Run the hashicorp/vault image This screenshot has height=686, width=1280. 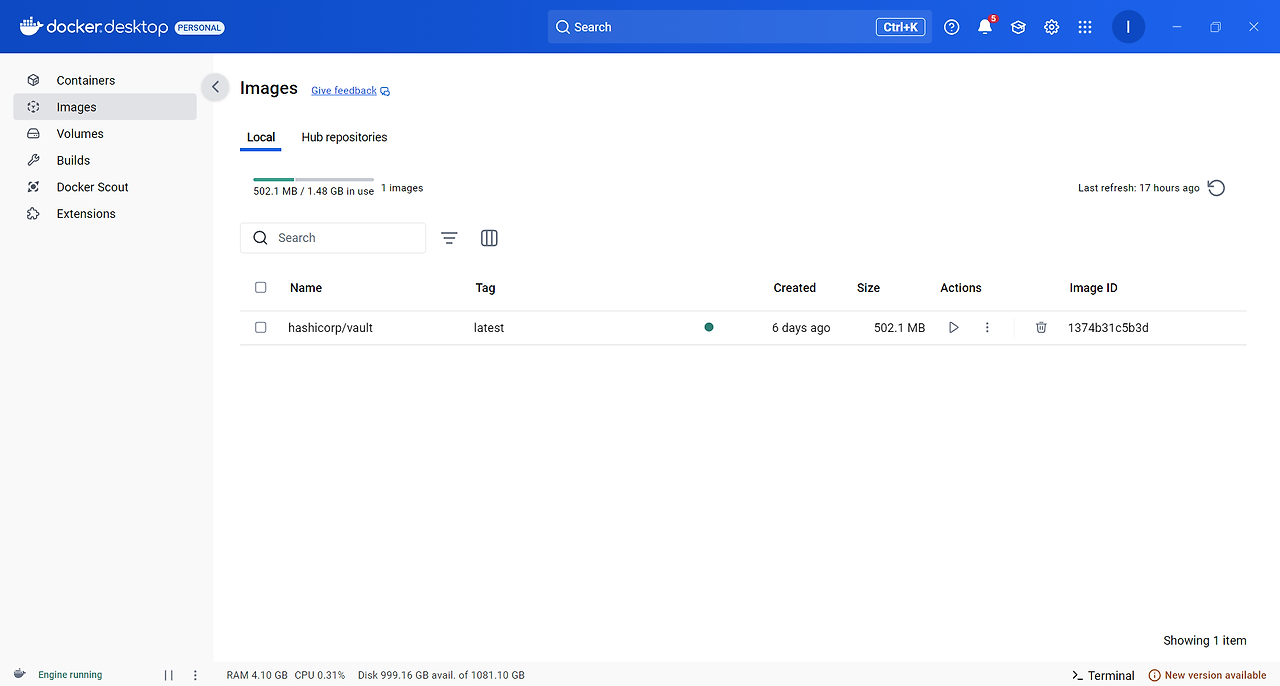(953, 327)
